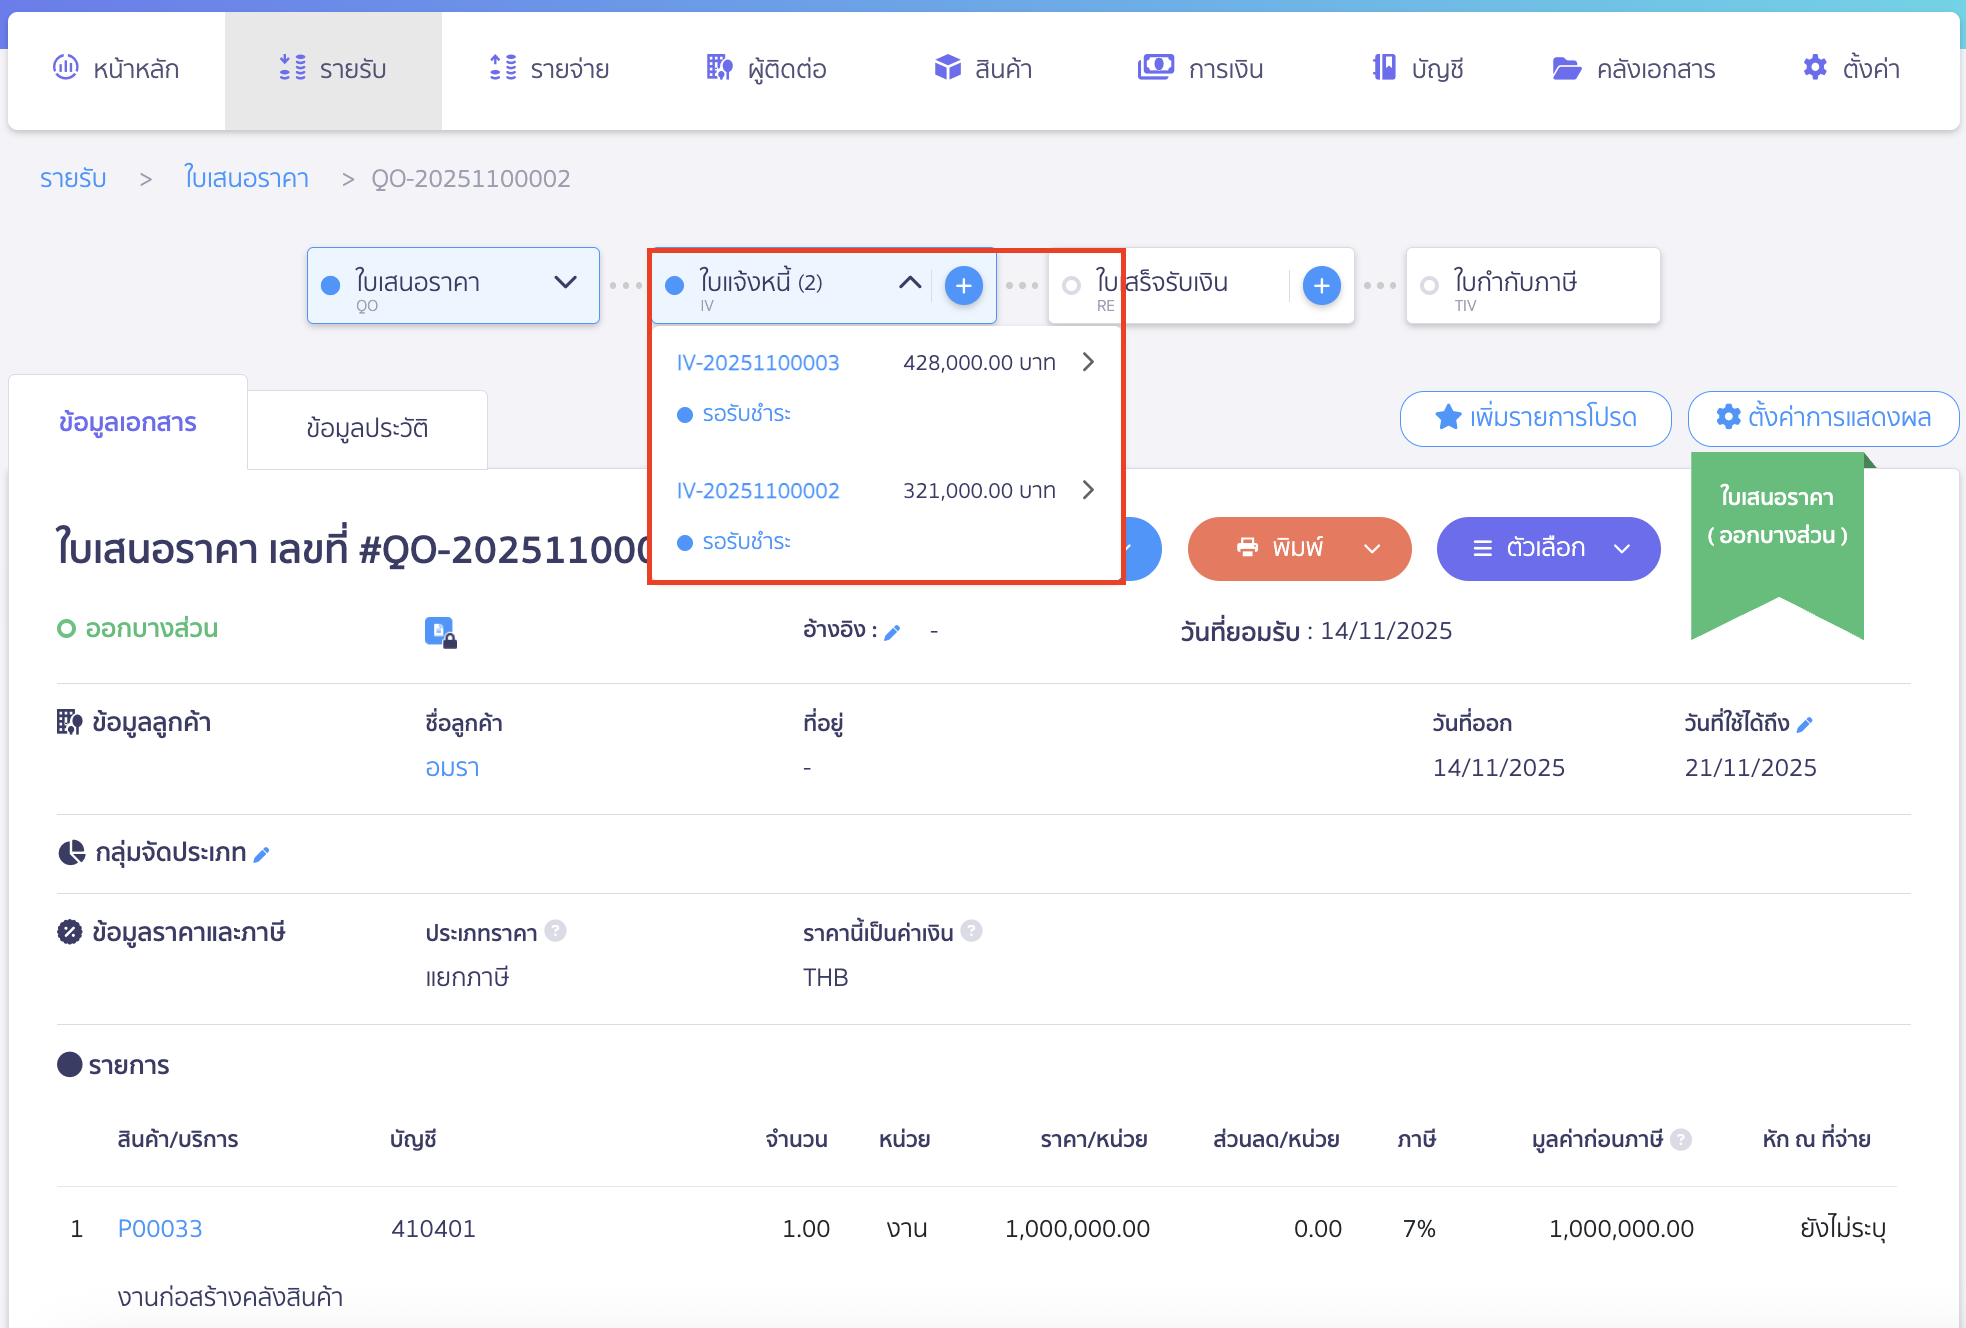Click the locked document icon near status

pyautogui.click(x=440, y=632)
